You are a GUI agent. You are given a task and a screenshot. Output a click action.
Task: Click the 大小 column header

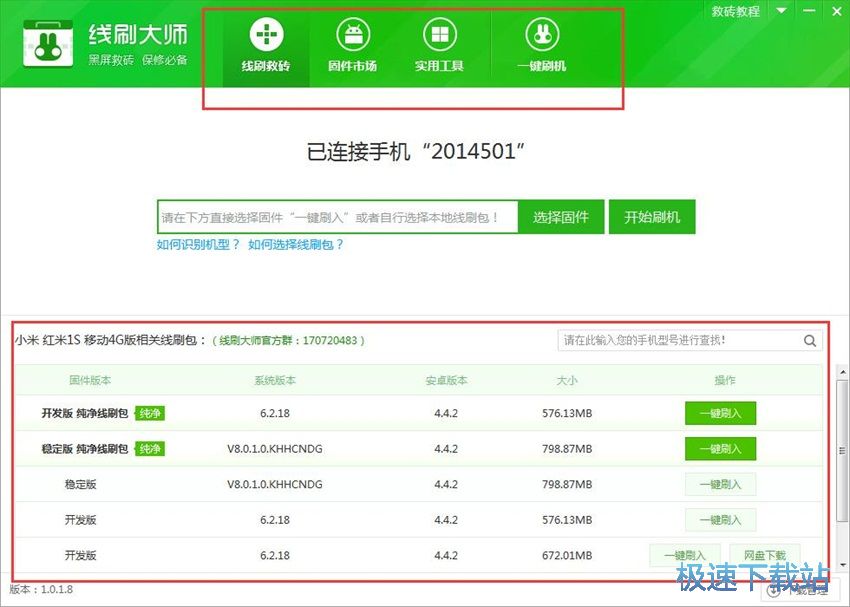click(x=567, y=380)
